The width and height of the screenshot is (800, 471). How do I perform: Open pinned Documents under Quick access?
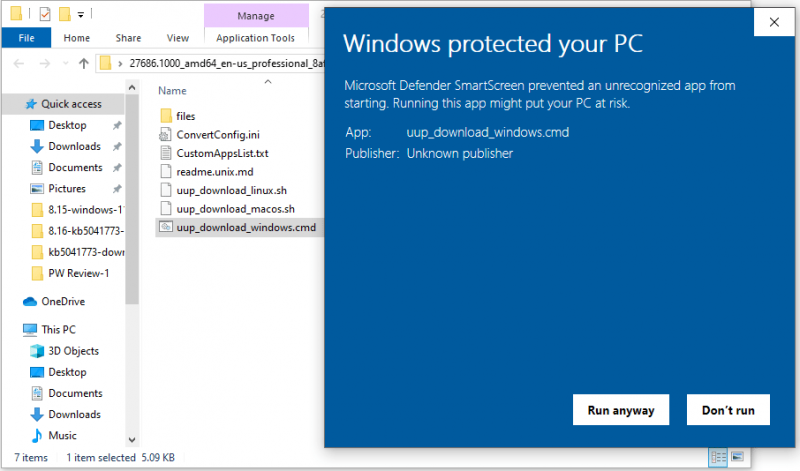tap(75, 167)
